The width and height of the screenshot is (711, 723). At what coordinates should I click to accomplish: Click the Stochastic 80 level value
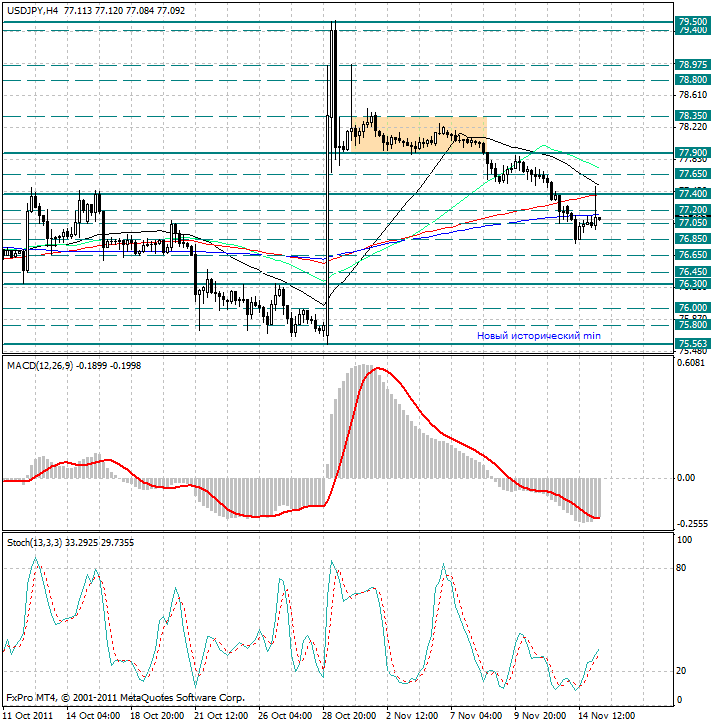coord(681,568)
